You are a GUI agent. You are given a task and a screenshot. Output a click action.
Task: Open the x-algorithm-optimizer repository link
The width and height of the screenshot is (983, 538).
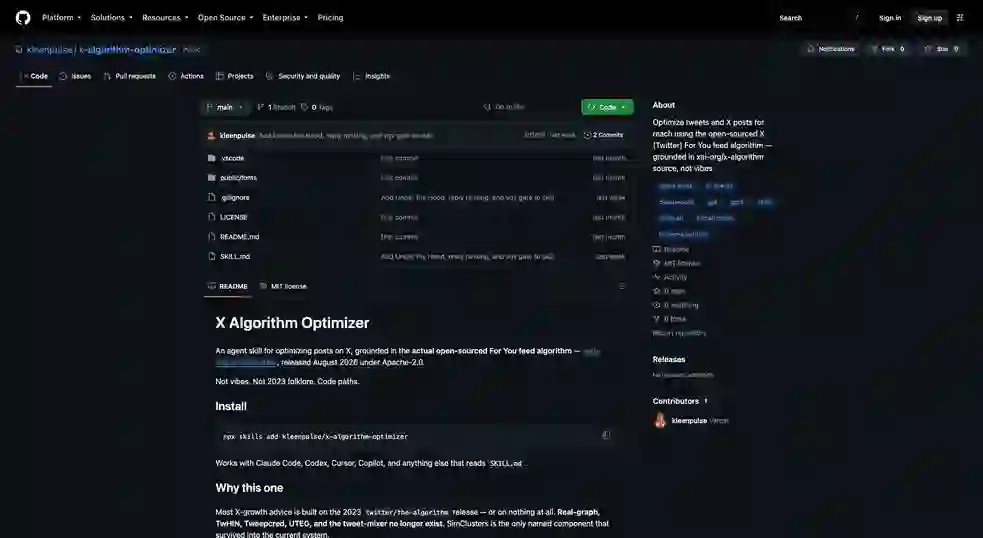click(128, 49)
